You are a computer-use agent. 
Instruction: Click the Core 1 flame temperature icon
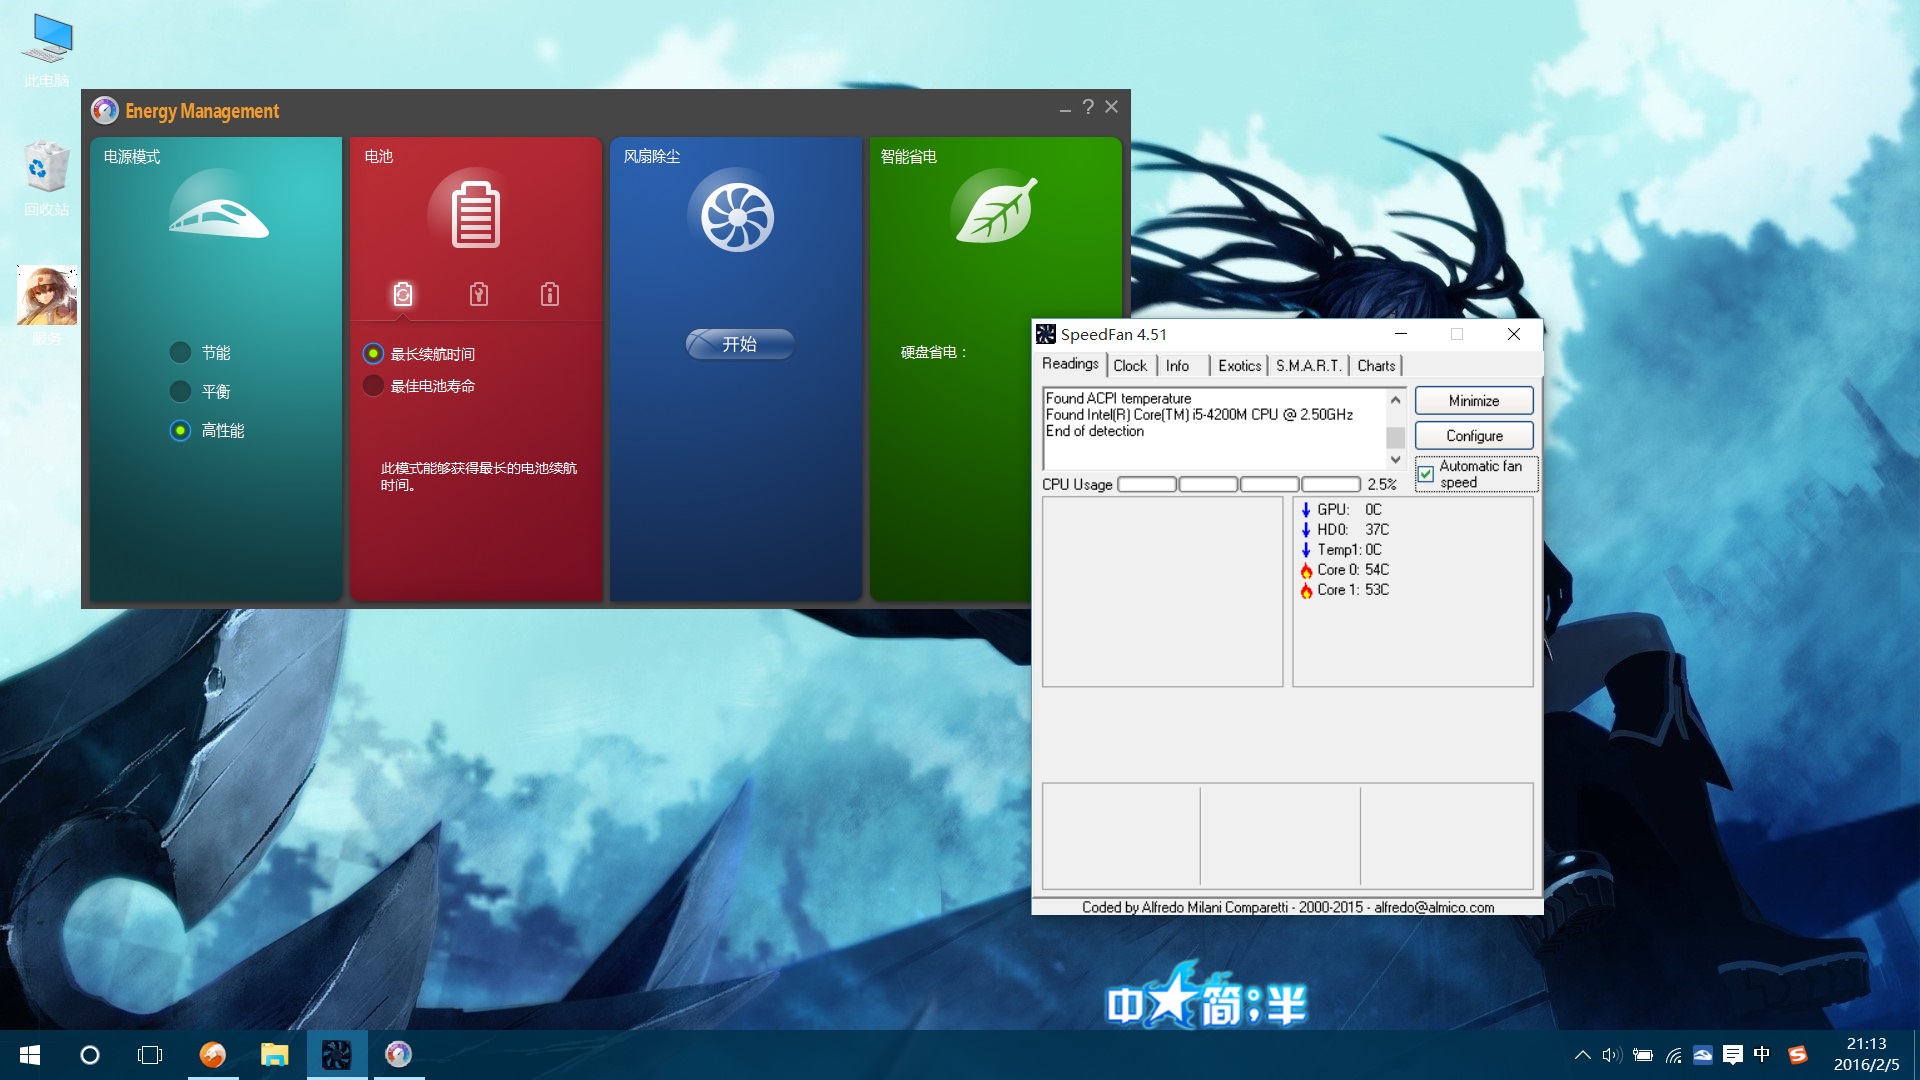click(x=1306, y=590)
